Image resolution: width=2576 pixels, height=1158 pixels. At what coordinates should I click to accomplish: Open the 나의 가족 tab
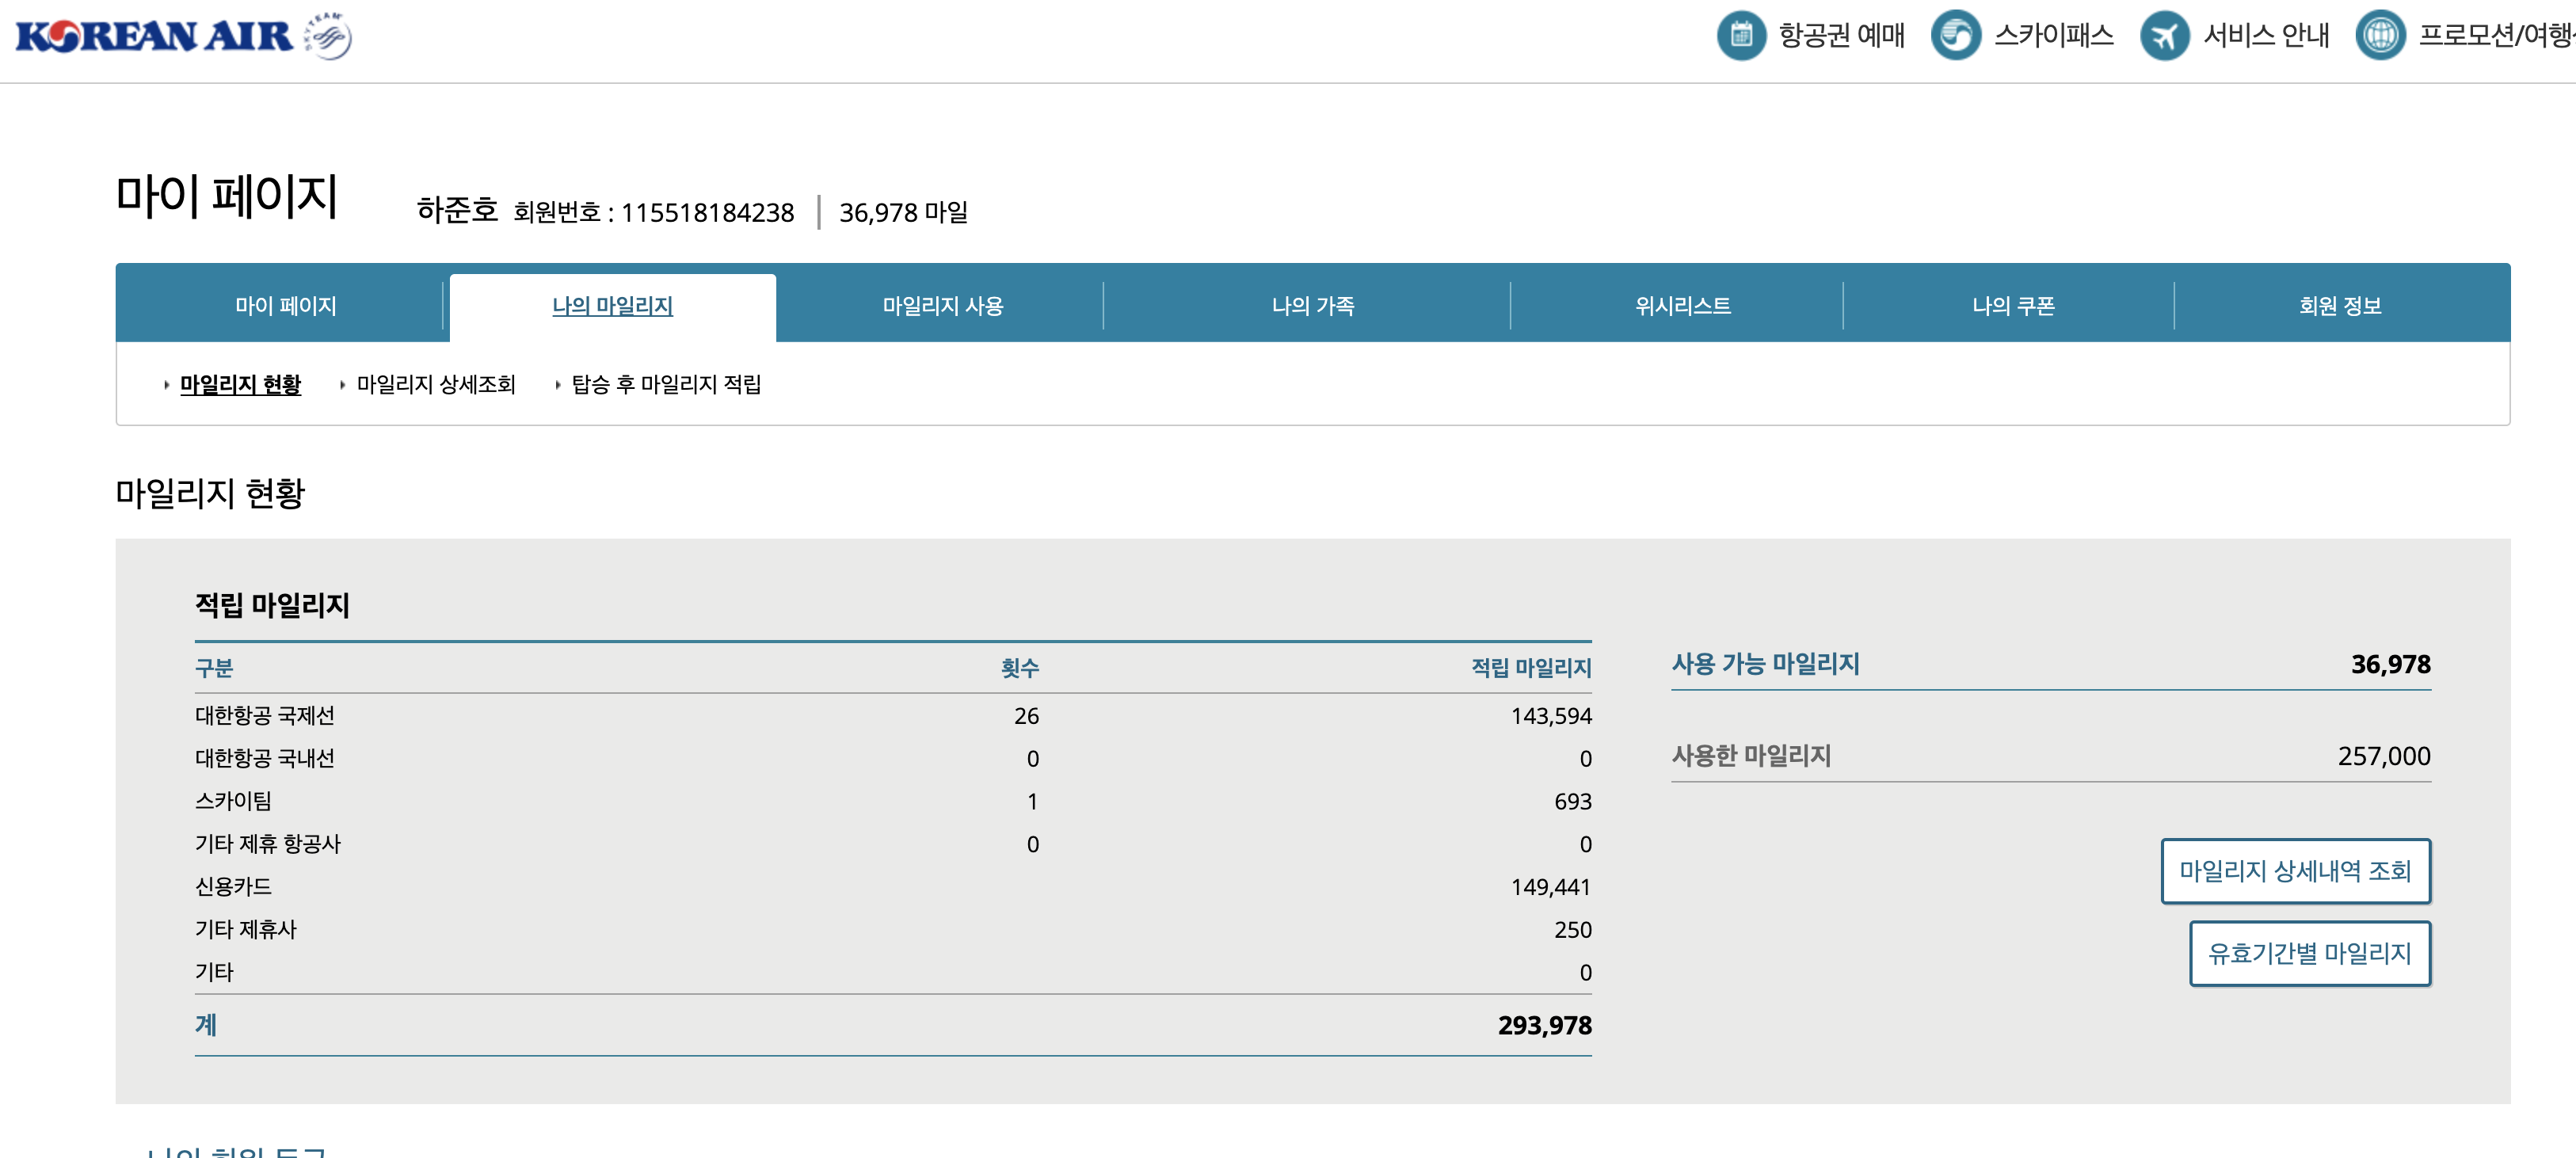tap(1312, 306)
